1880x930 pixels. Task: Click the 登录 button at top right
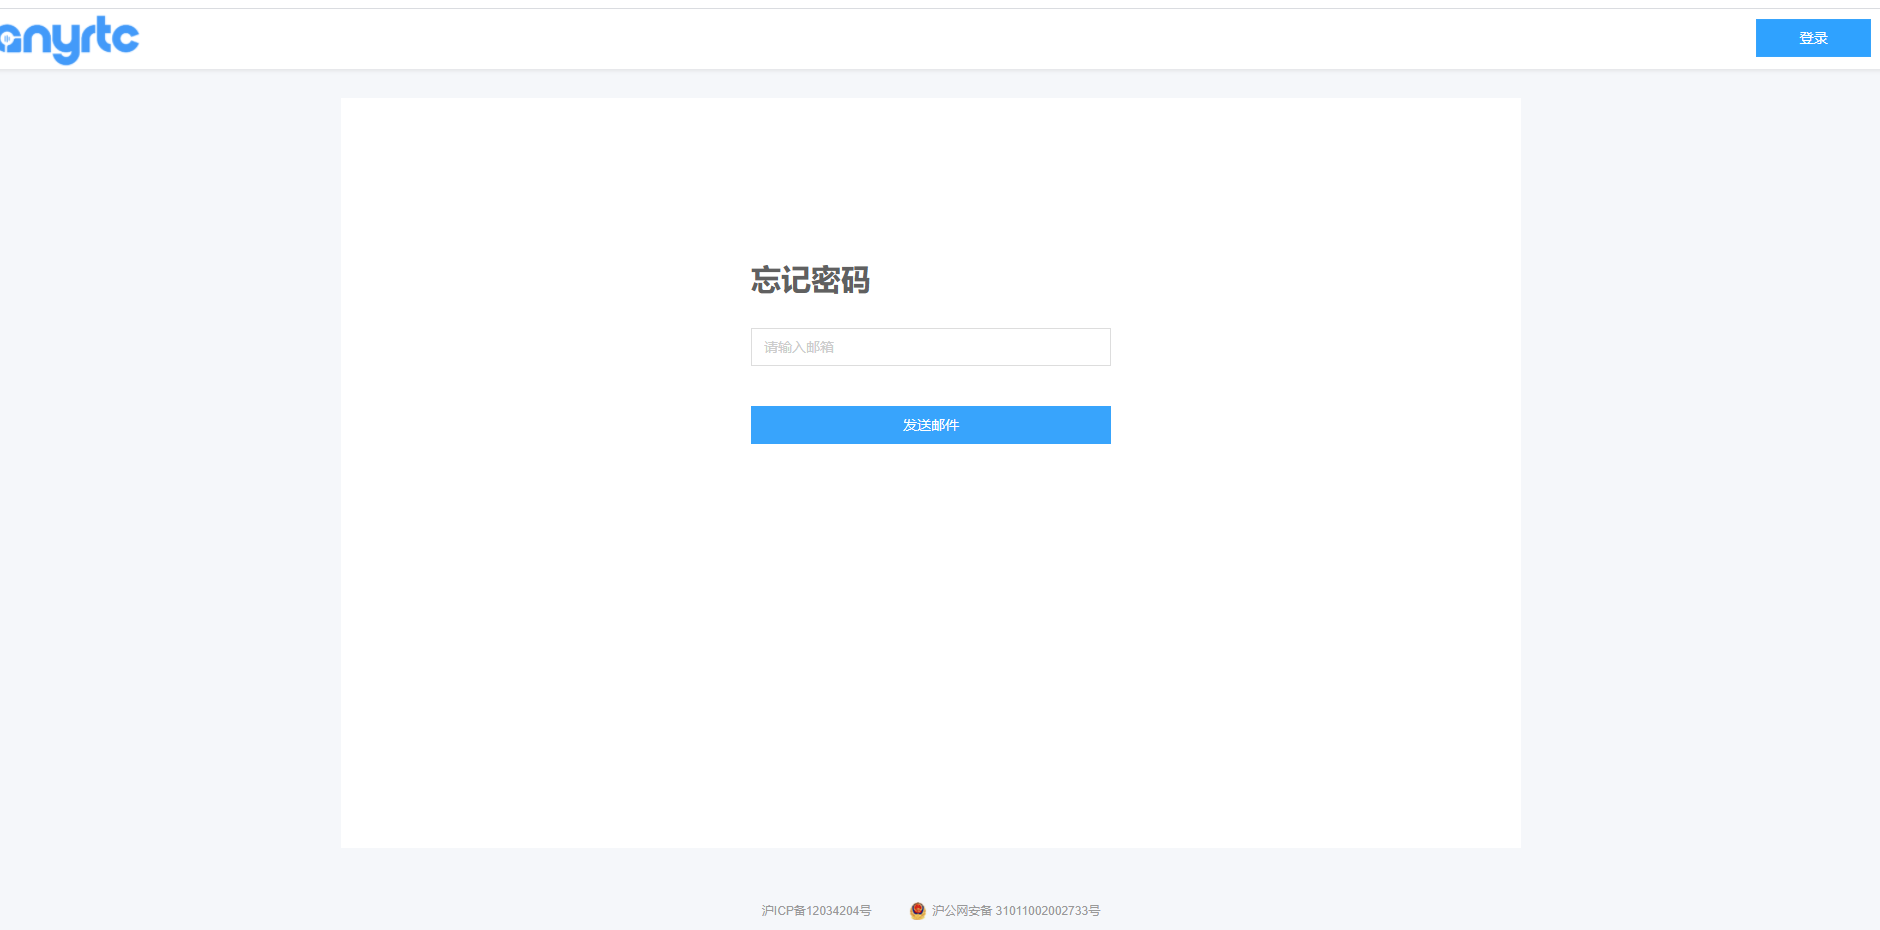[x=1812, y=38]
